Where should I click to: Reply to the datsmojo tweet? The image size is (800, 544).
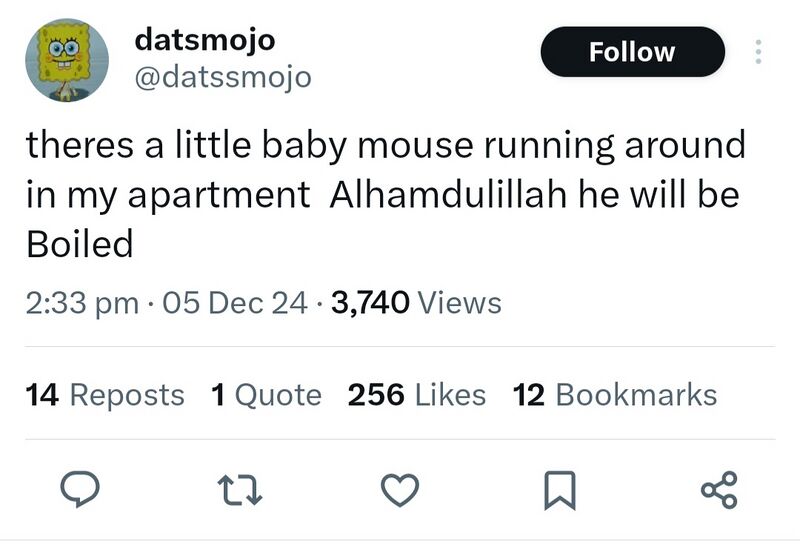tap(76, 489)
